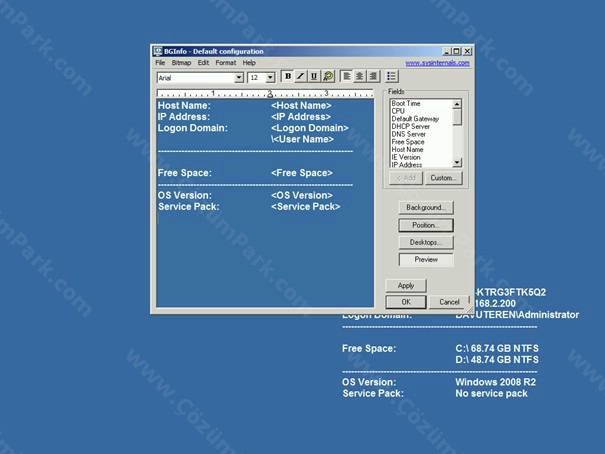Screen dimensions: 605x454
Task: Select Free Space in Fields list
Action: 408,142
